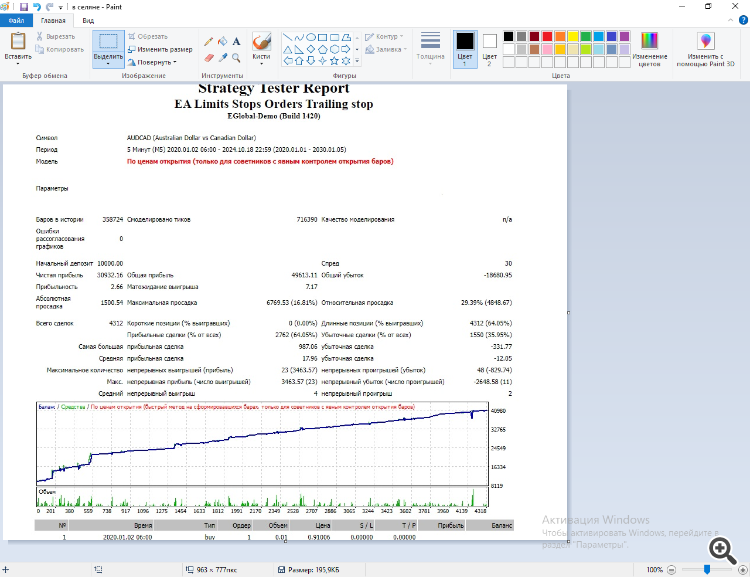Viewport: 750px width, 577px height.
Task: Choose the Six-point star shape
Action: [x=346, y=61]
